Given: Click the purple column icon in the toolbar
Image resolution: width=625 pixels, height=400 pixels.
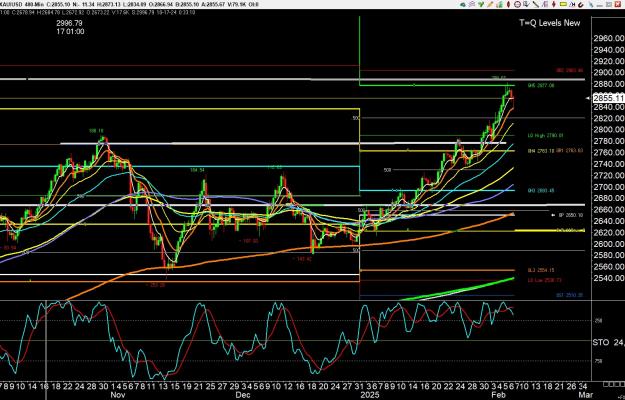Looking at the screenshot, I should [545, 4].
